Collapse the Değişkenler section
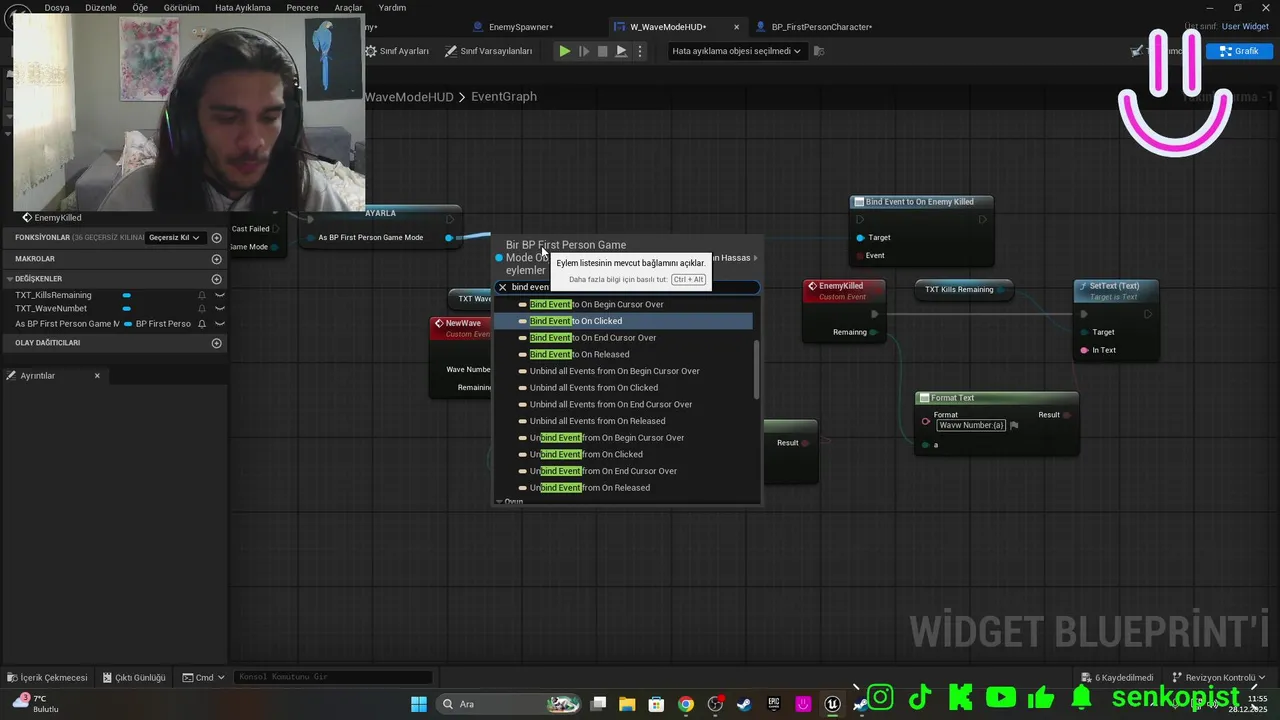 10,279
